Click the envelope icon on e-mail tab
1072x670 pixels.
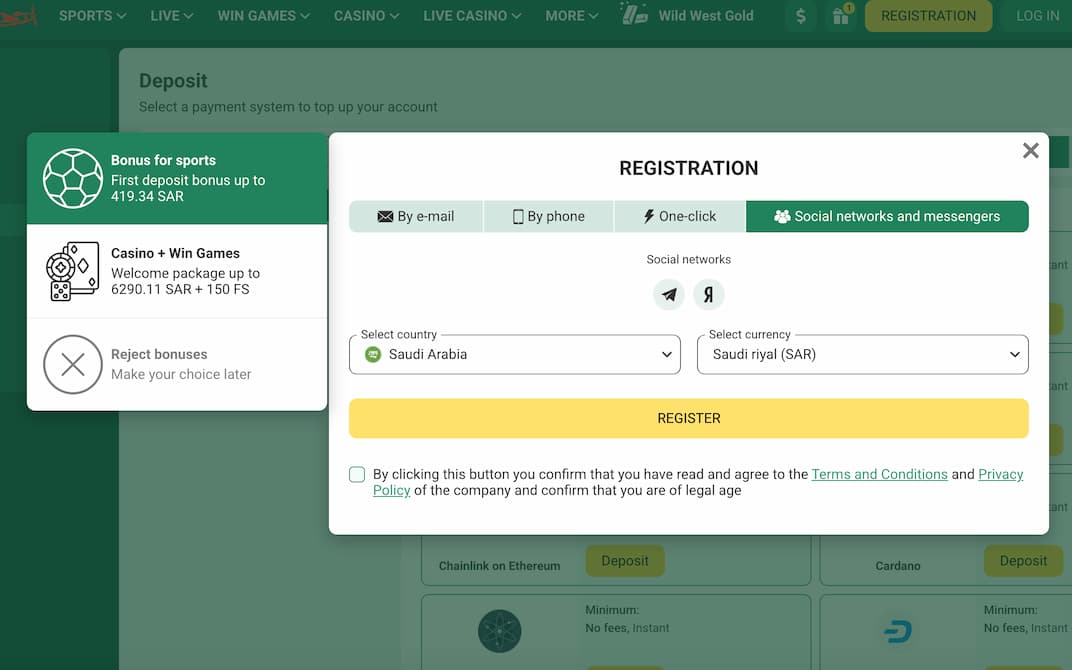point(386,217)
